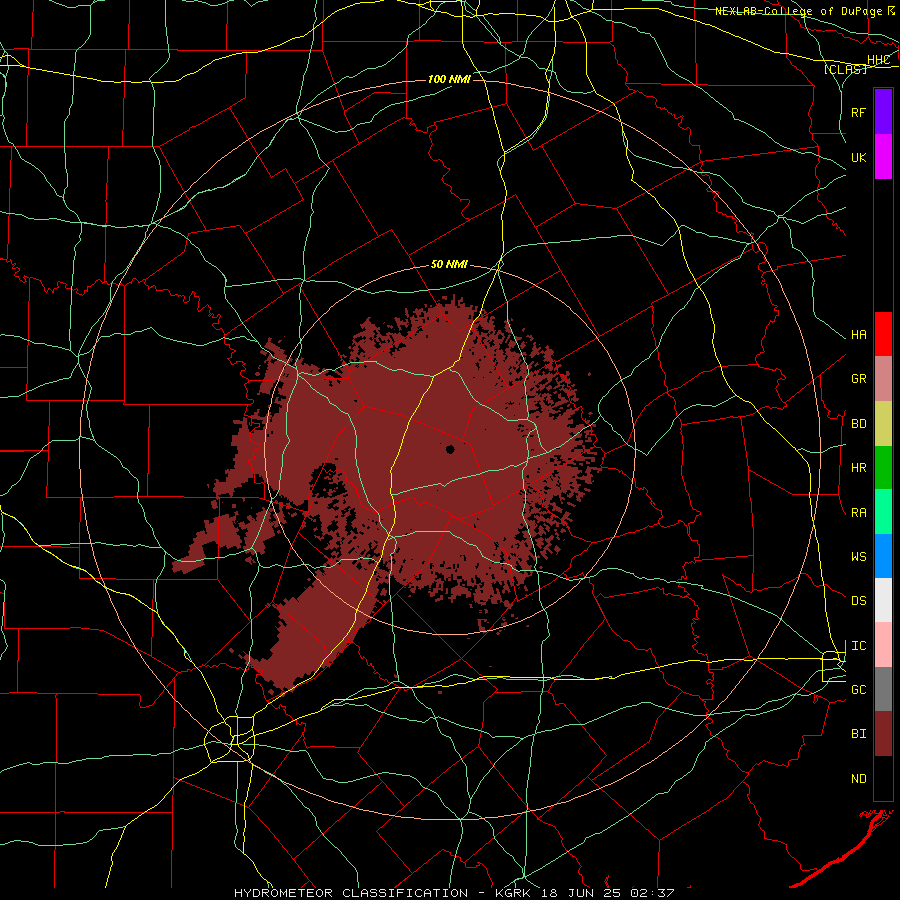
Task: Click the DS legend label
Action: click(859, 601)
